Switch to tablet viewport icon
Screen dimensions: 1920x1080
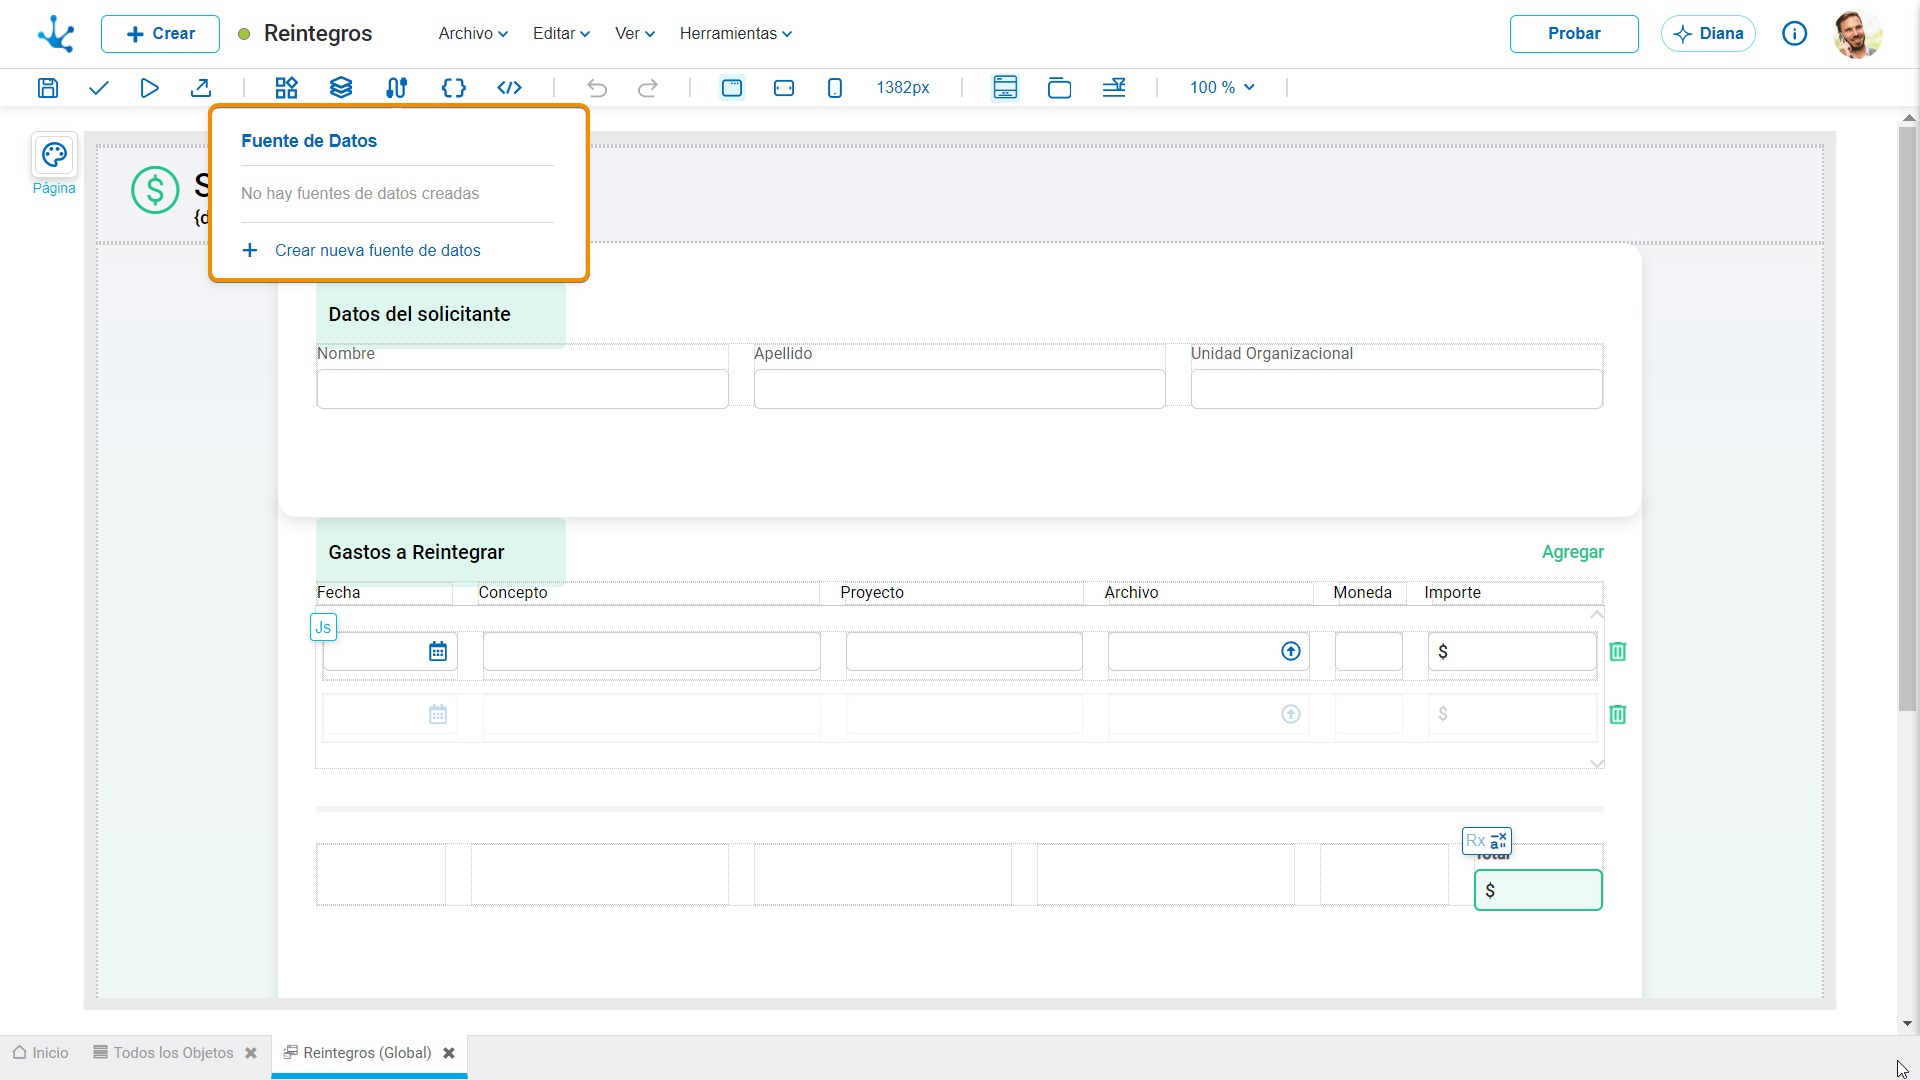pyautogui.click(x=784, y=88)
